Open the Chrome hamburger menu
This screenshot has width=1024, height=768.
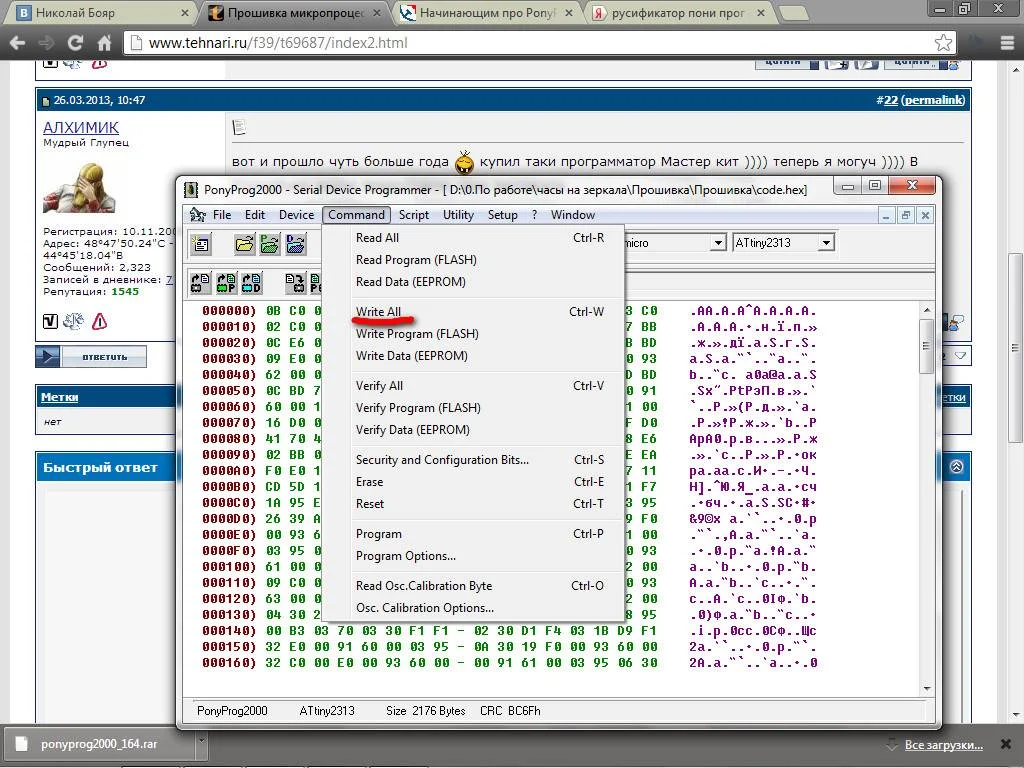tap(1007, 43)
